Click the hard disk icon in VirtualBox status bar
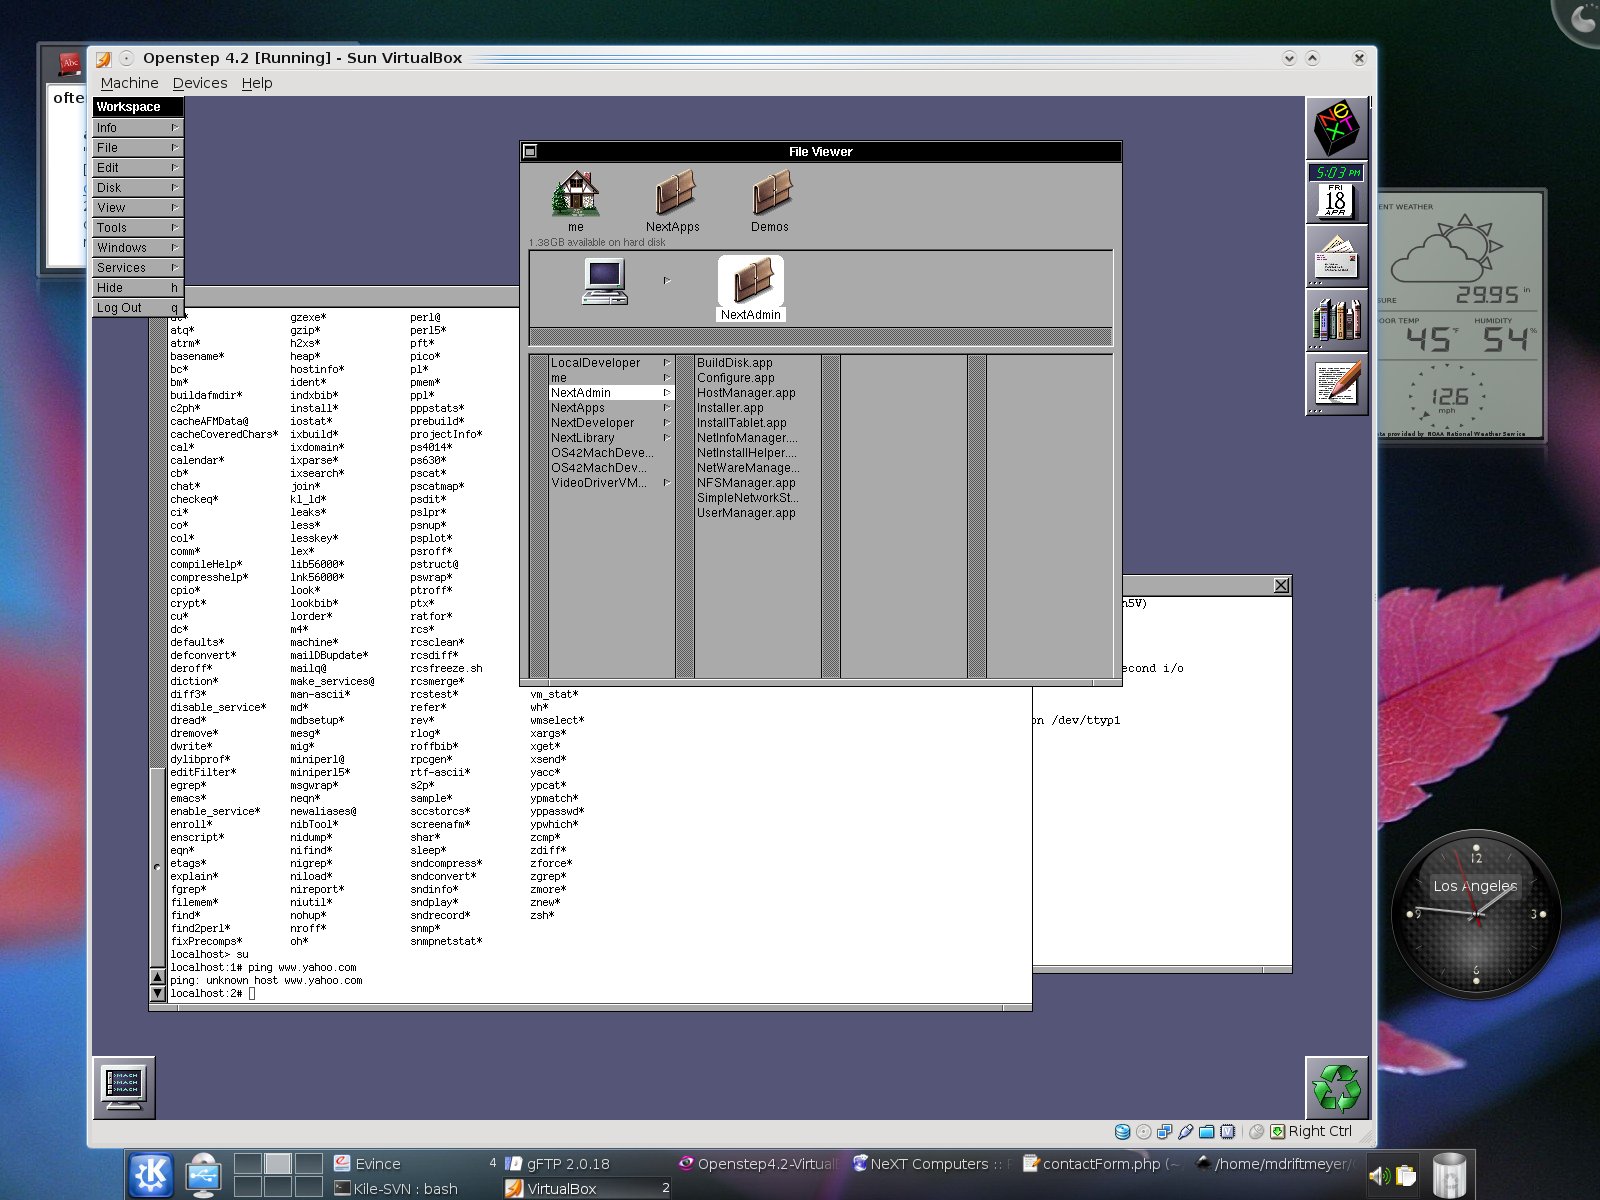The height and width of the screenshot is (1200, 1600). [x=1122, y=1131]
